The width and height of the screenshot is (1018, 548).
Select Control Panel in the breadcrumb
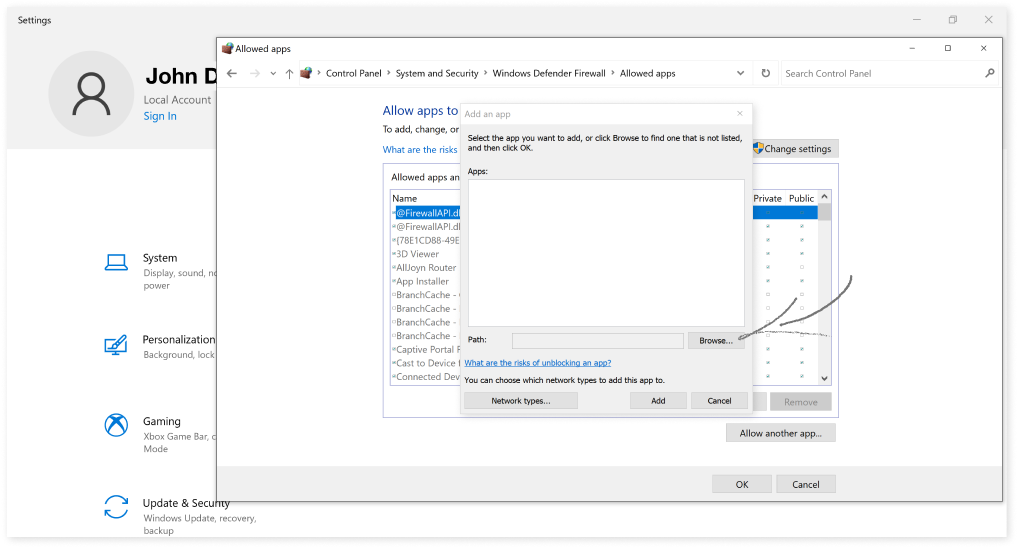(x=353, y=73)
